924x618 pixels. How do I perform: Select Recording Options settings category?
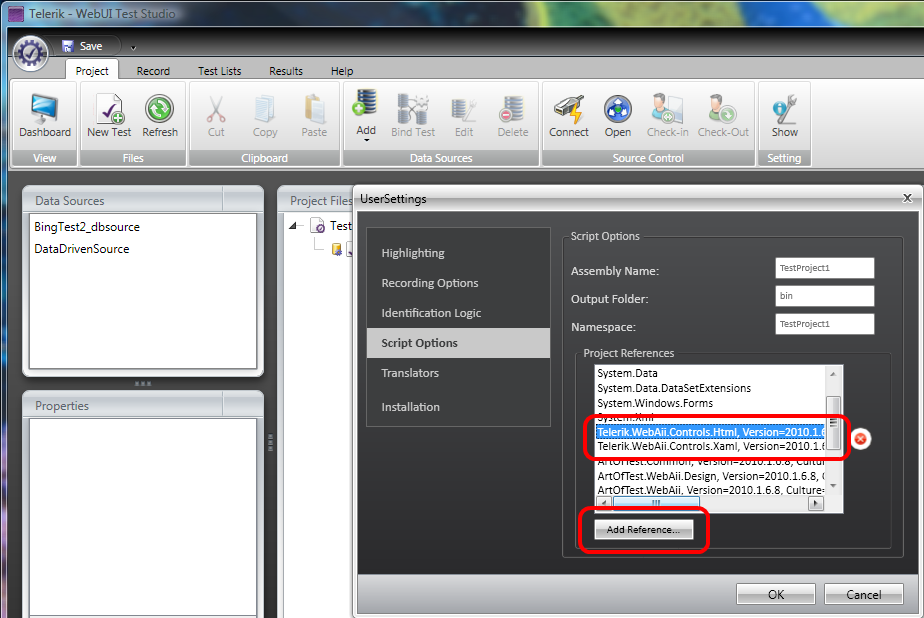[458, 283]
